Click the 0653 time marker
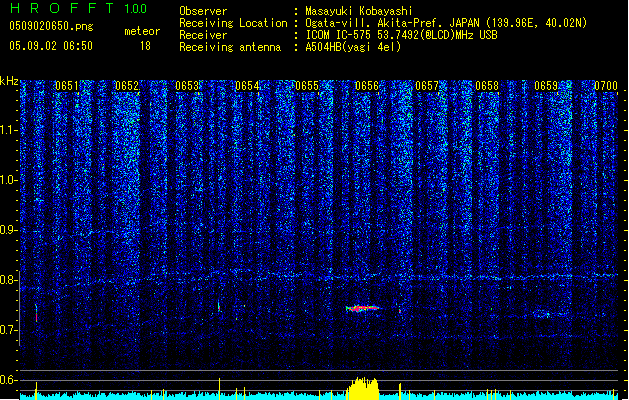Image resolution: width=629 pixels, height=400 pixels. (187, 86)
